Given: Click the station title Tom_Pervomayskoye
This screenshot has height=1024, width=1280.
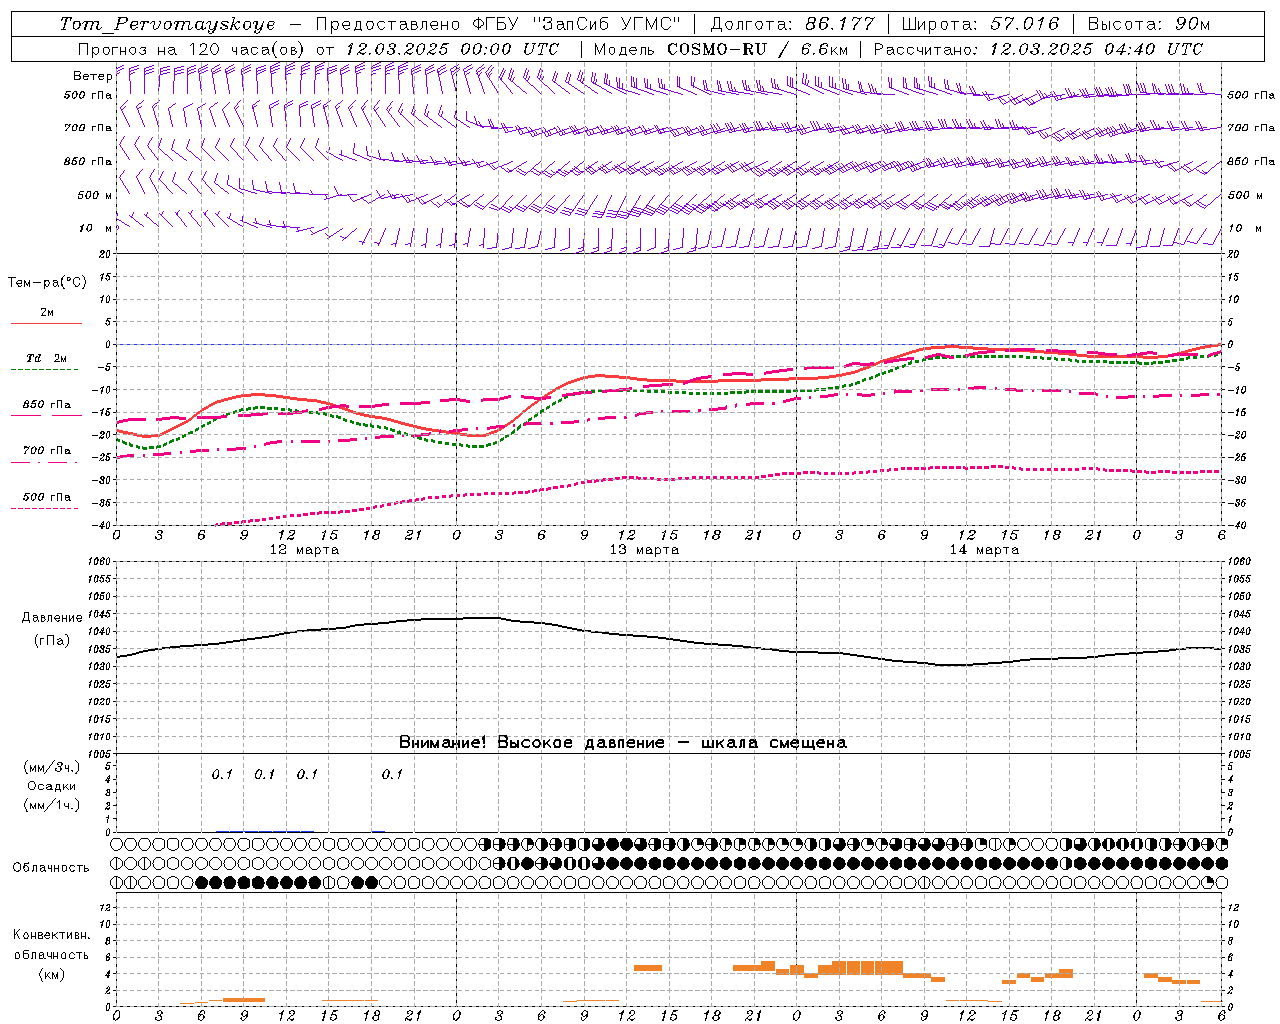Looking at the screenshot, I should coord(167,24).
